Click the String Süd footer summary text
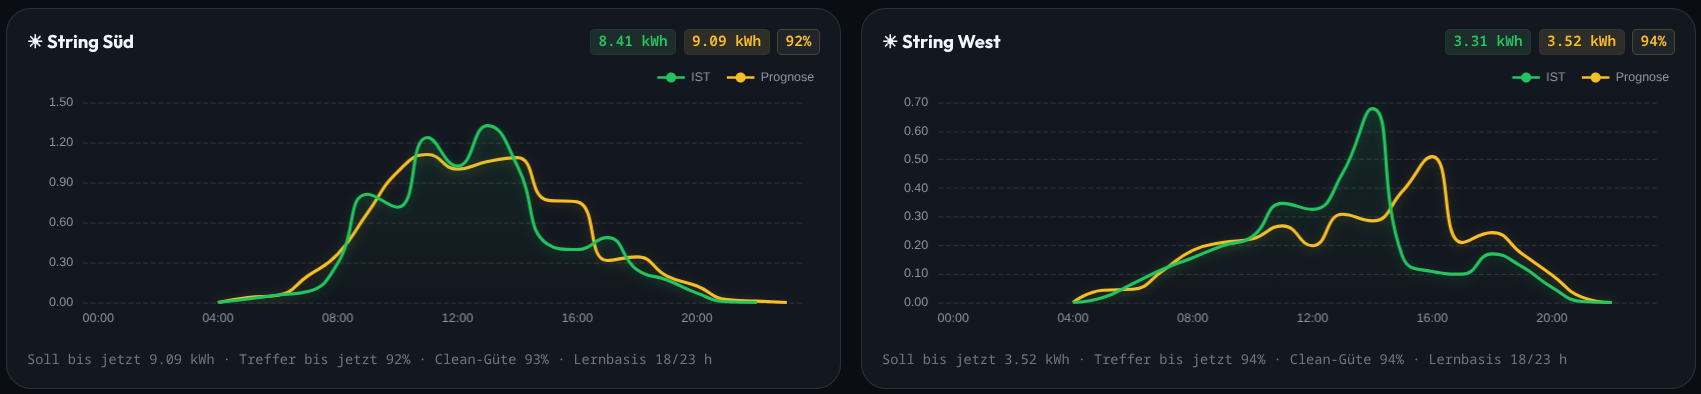Viewport: 1701px width, 394px height. 370,359
